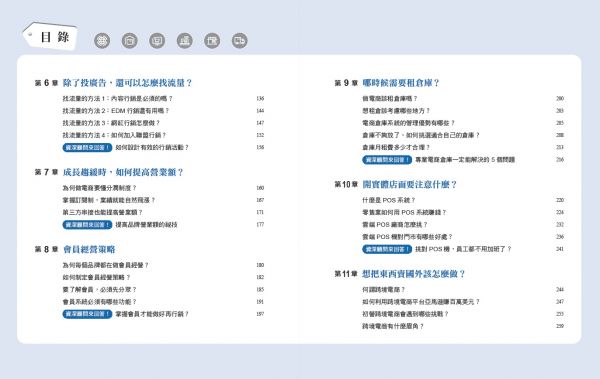600x379 pixels.
Task: Open the 第11章 heading about selling abroad
Action: click(x=400, y=274)
